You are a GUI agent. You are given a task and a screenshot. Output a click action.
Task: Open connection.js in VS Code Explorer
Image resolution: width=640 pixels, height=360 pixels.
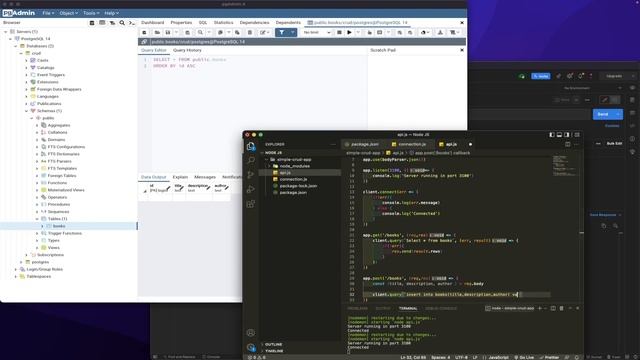[x=293, y=179]
